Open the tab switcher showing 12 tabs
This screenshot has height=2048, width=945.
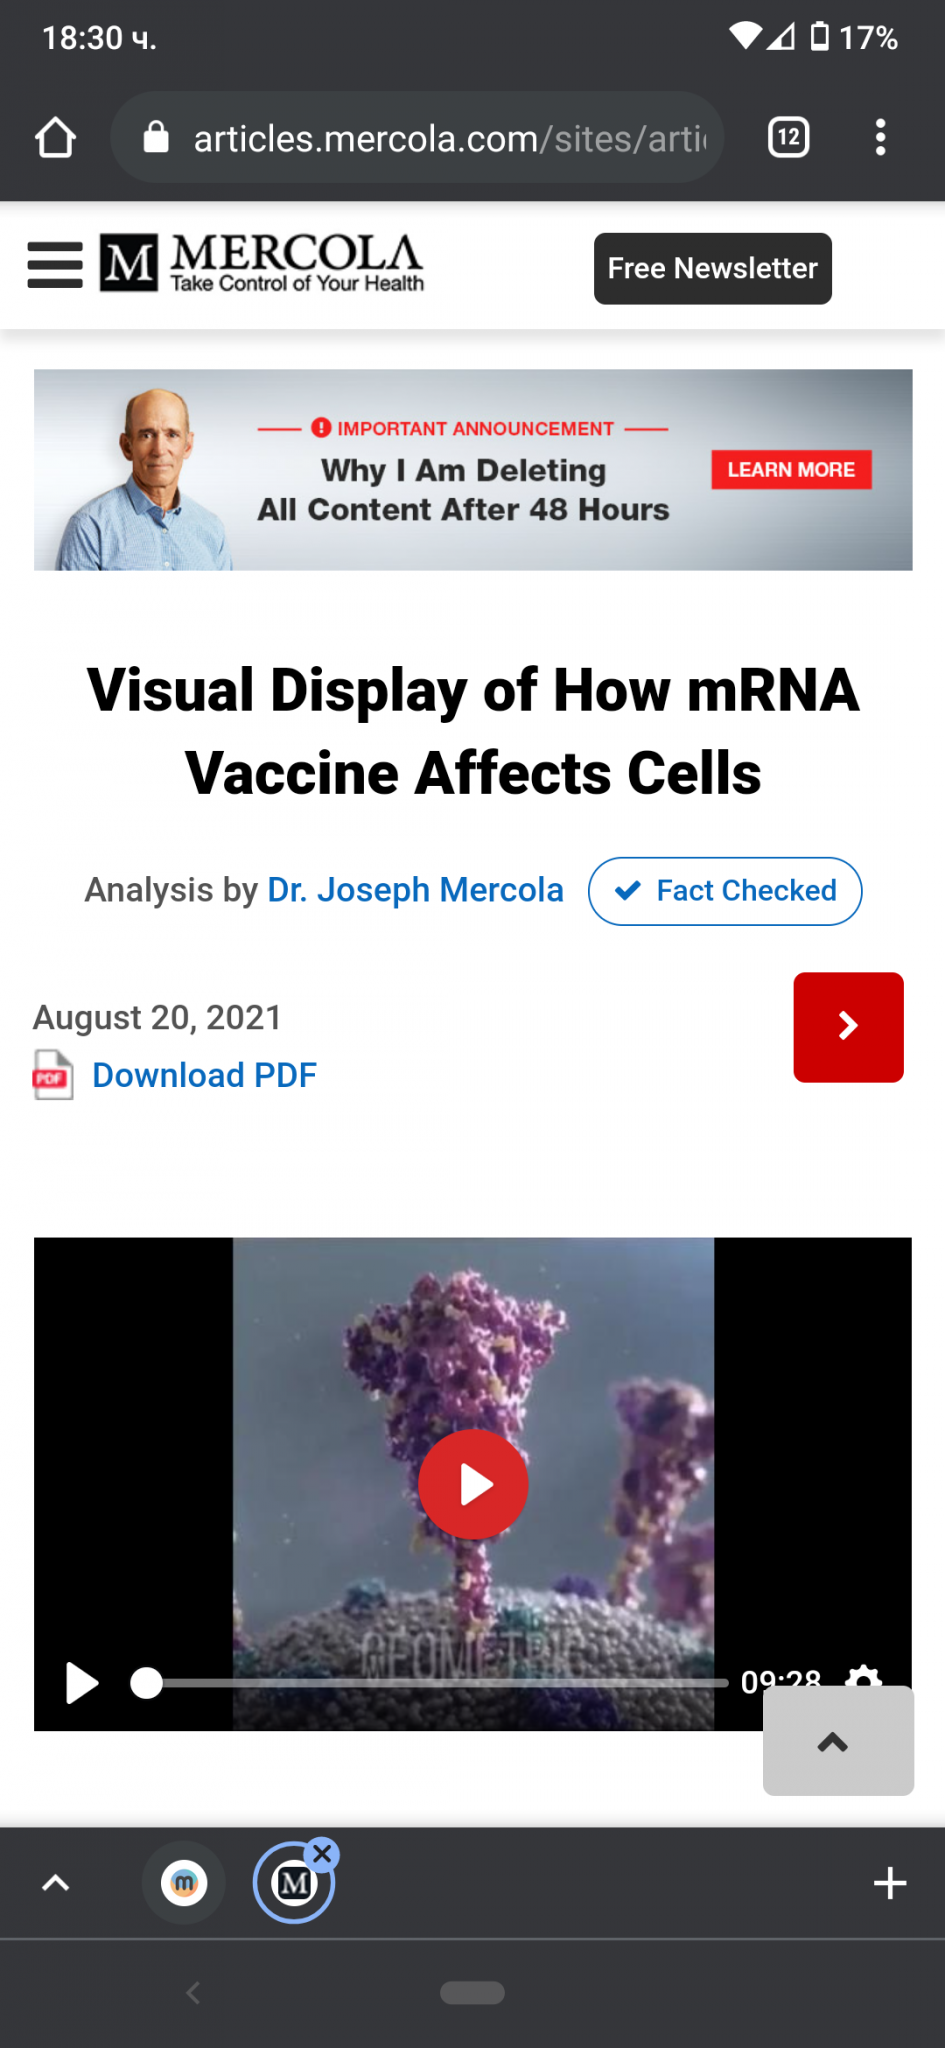click(x=788, y=137)
